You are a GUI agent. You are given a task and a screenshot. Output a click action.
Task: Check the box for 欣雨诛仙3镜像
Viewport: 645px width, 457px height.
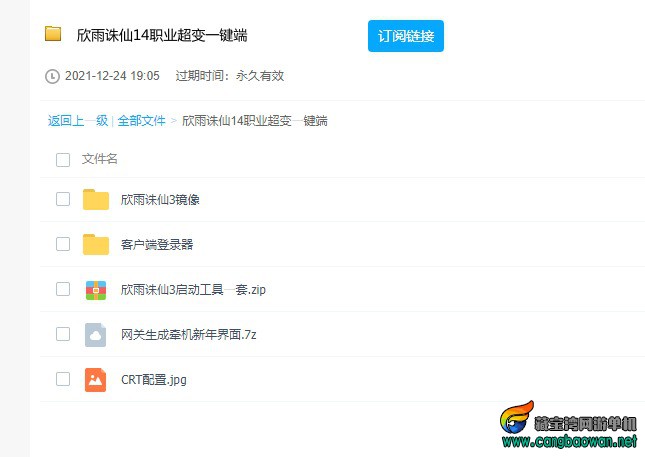63,199
